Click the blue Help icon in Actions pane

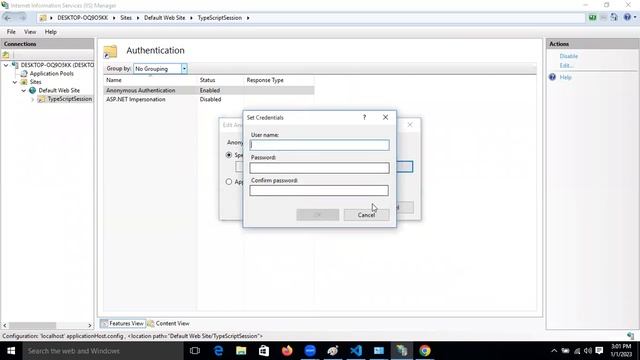[552, 77]
